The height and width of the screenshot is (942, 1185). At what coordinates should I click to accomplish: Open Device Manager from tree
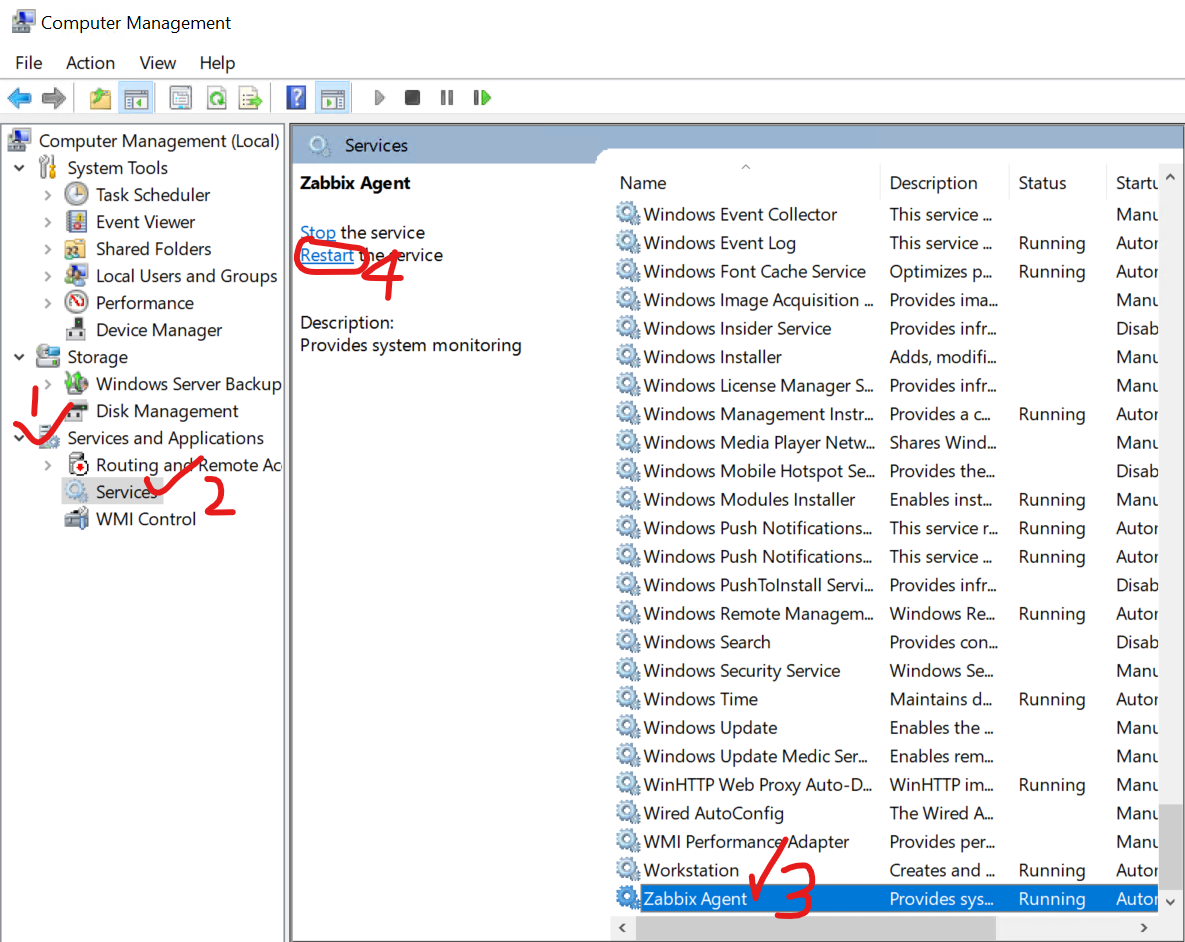[x=159, y=330]
